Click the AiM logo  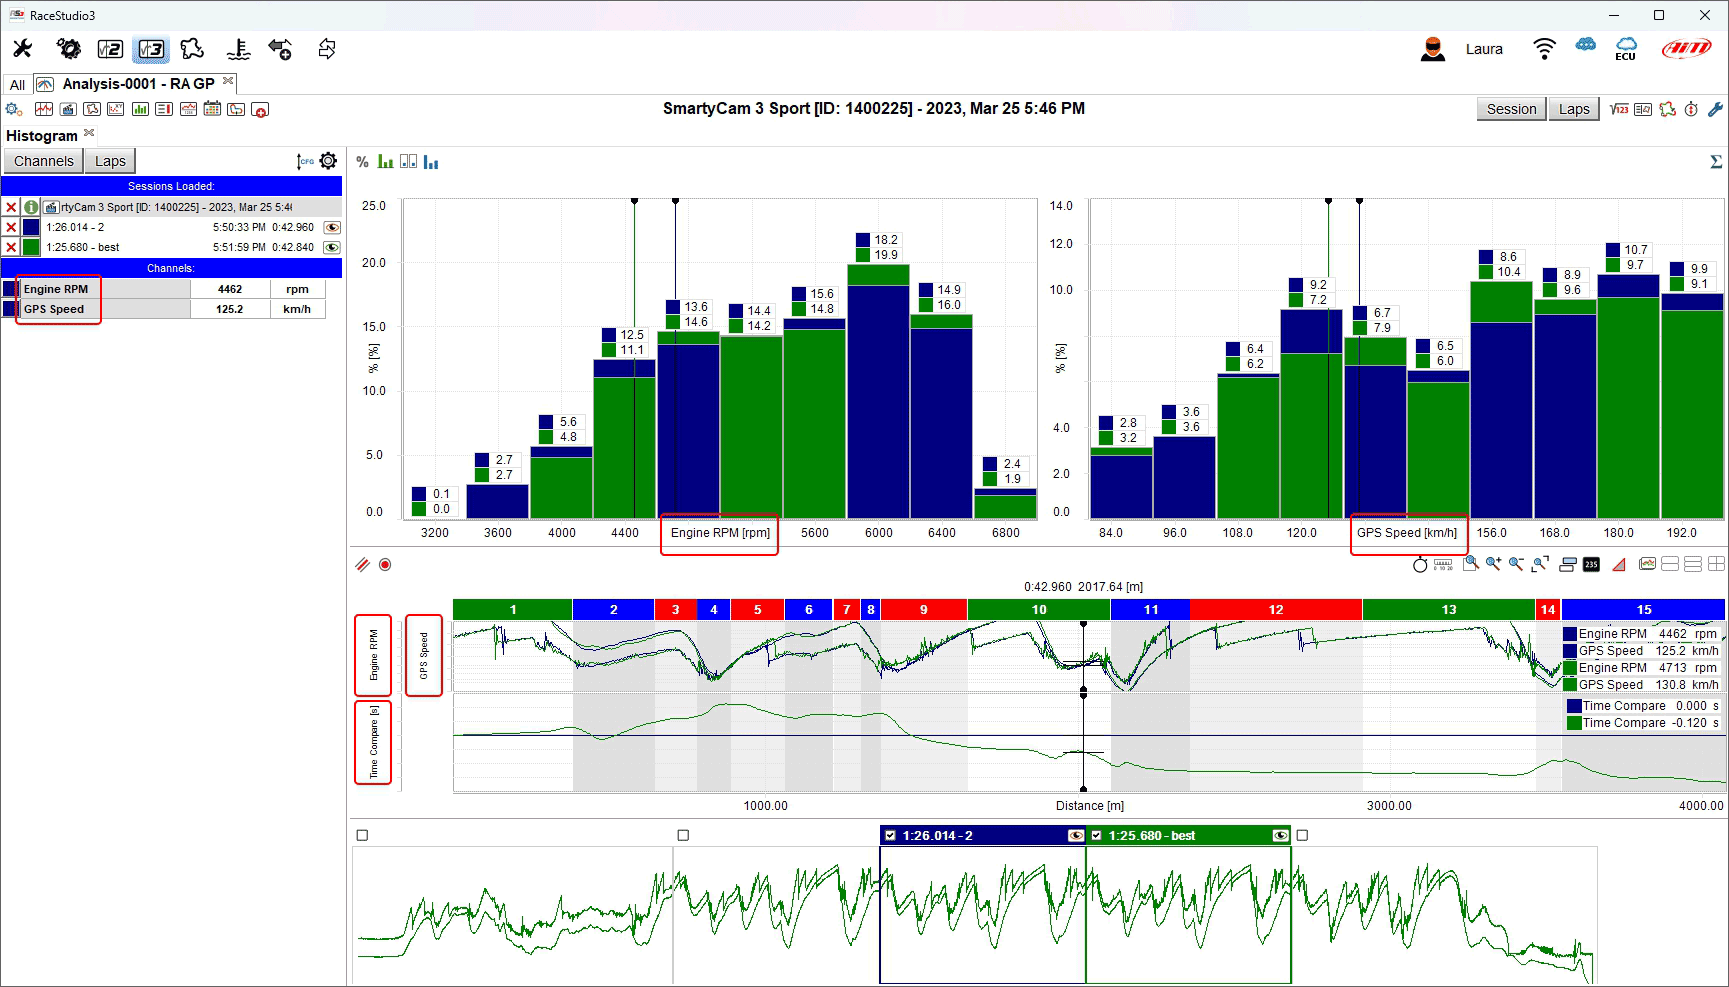[1687, 49]
